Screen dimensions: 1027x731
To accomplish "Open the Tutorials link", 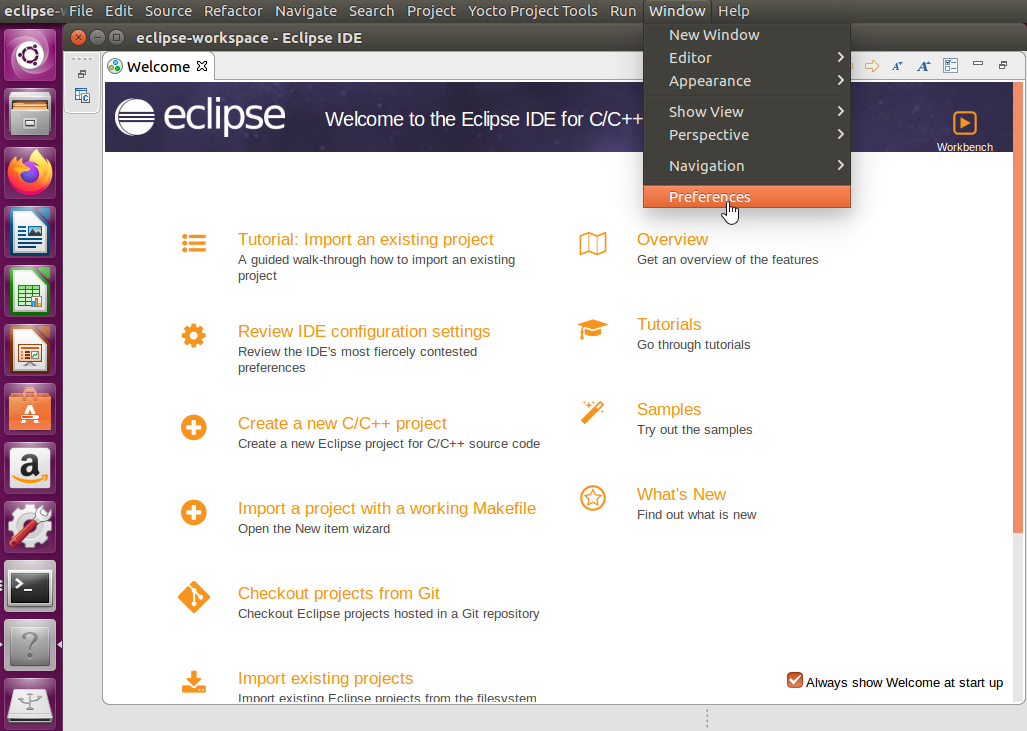I will click(669, 324).
